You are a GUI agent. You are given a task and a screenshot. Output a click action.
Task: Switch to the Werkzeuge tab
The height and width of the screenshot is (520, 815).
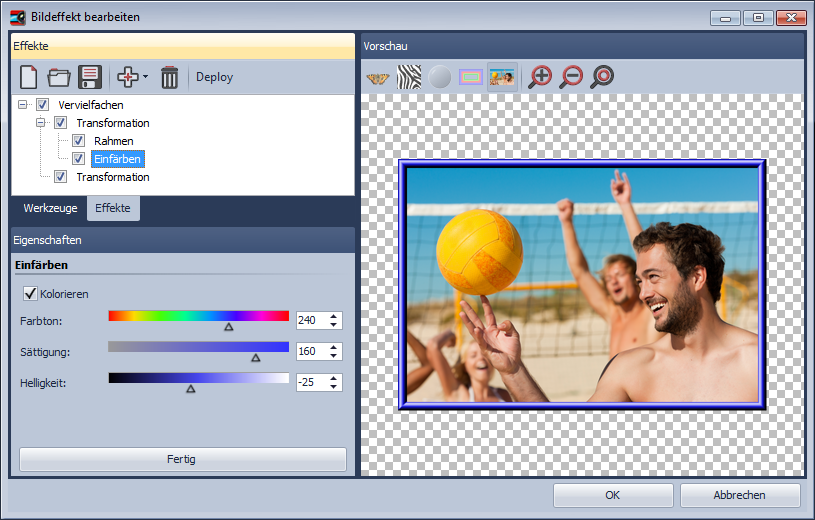click(x=50, y=208)
